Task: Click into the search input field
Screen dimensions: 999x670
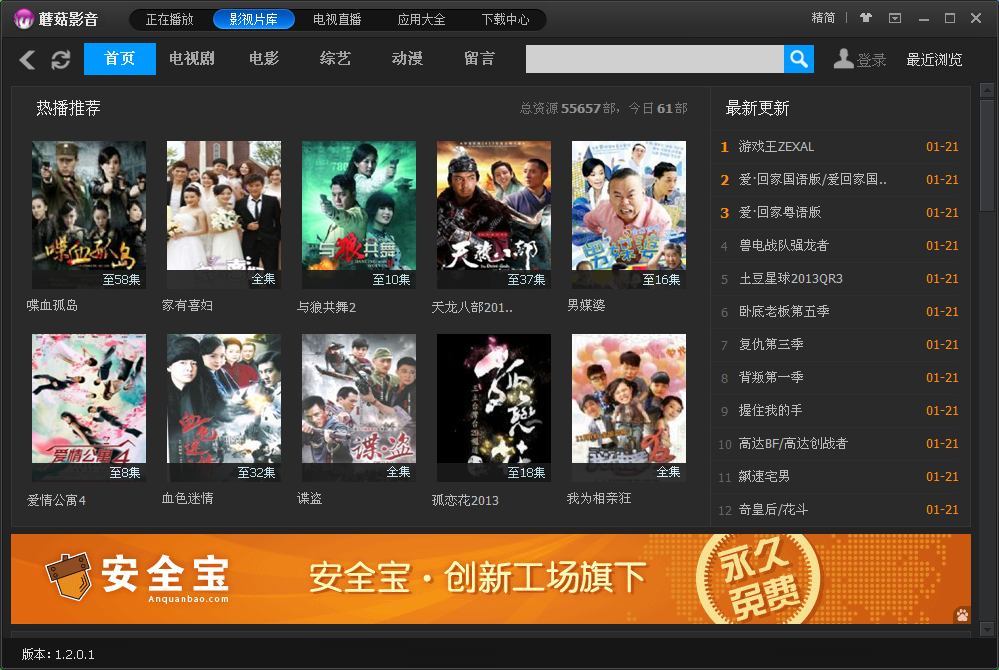Action: tap(654, 59)
